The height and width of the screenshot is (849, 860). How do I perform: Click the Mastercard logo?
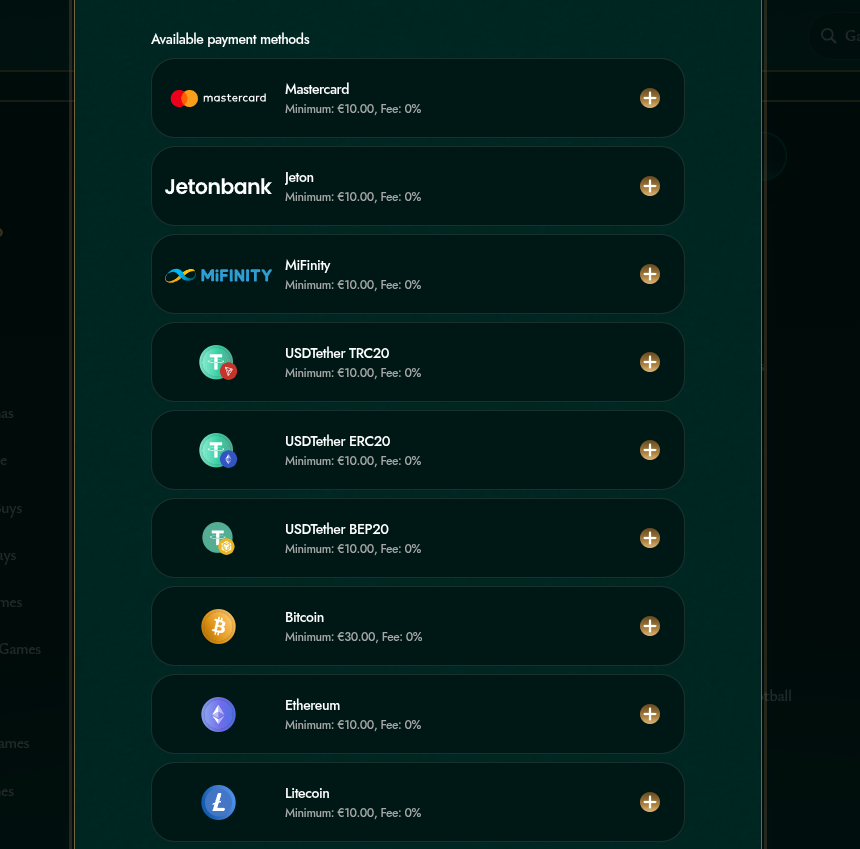(218, 98)
